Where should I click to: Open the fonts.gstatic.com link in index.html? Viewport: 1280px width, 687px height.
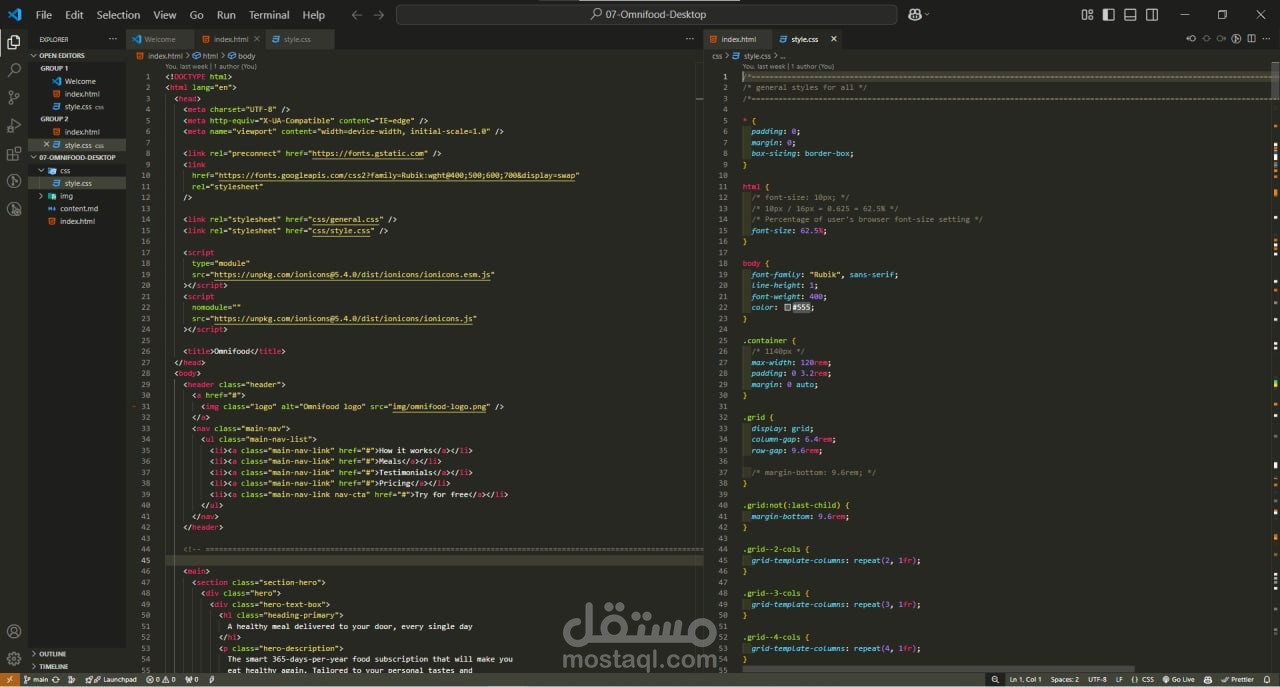[369, 153]
